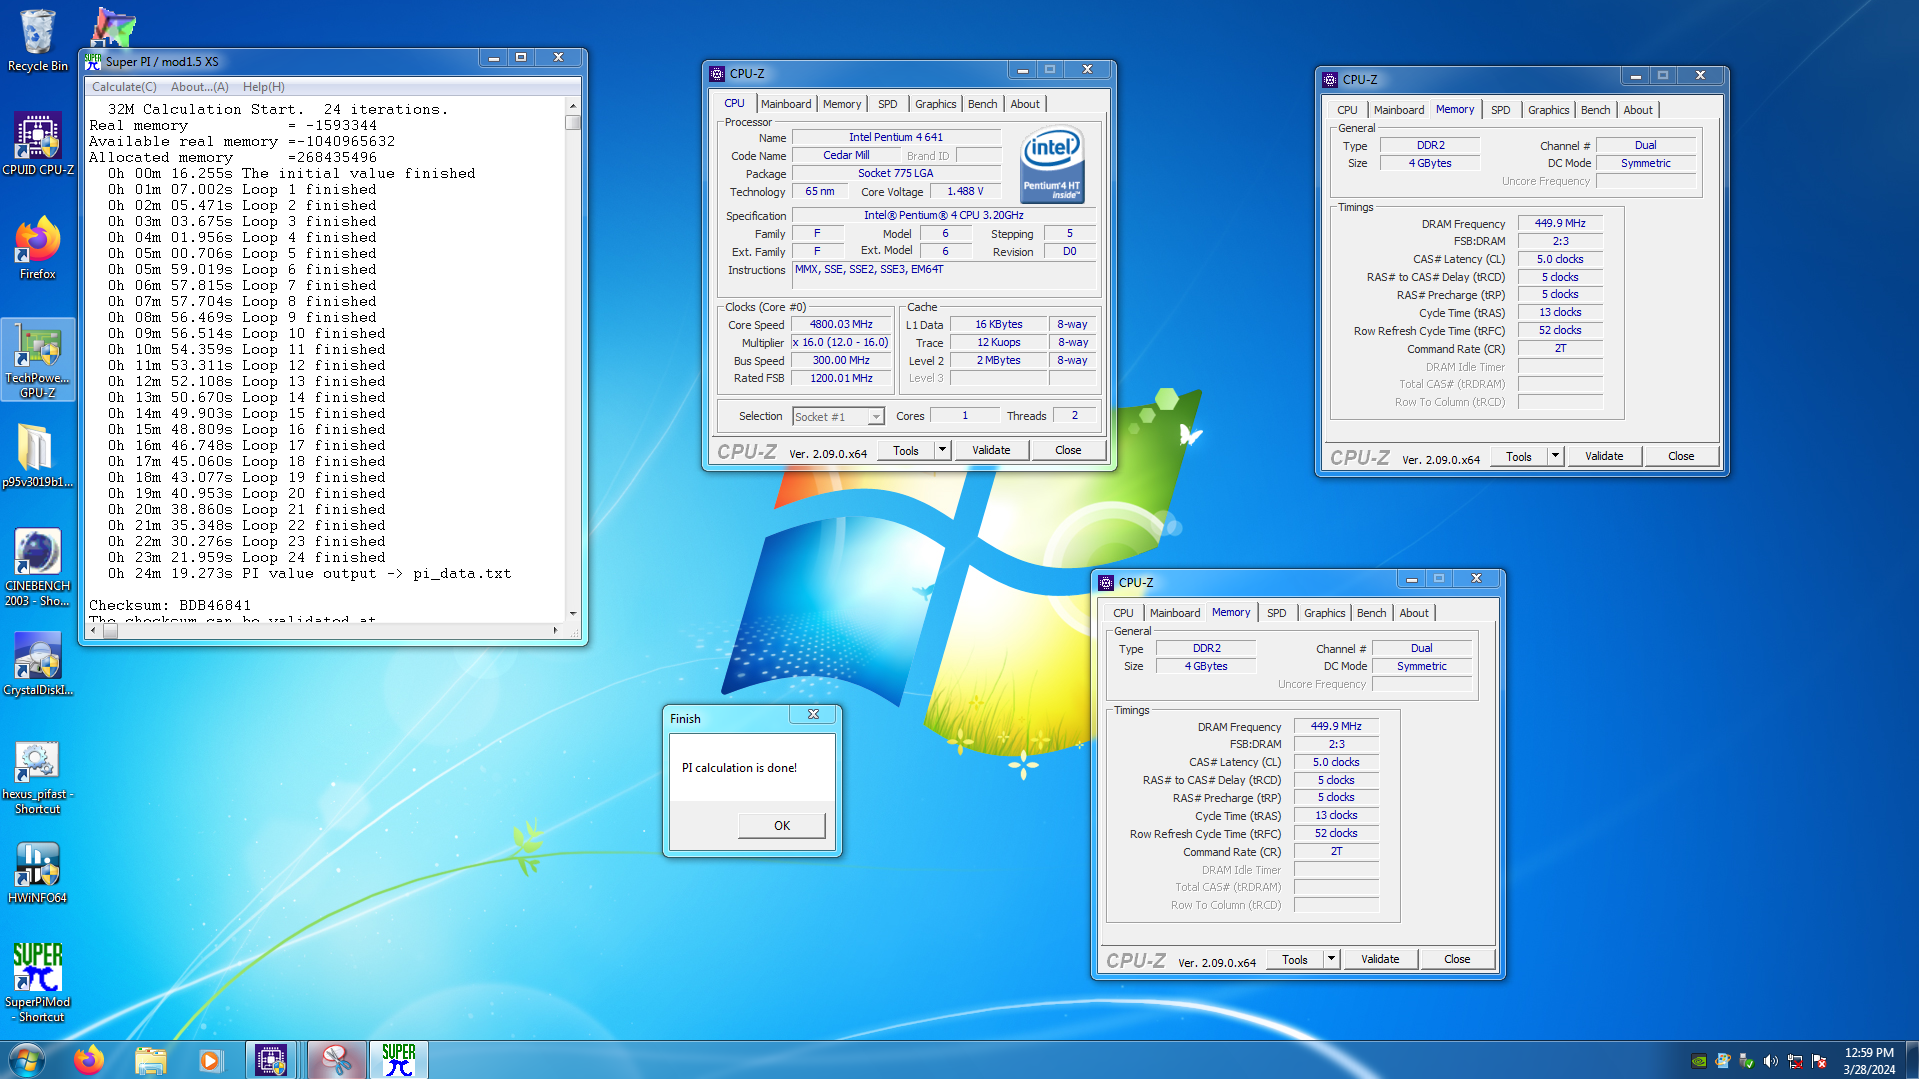Open Windows Explorer from taskbar
Image resolution: width=1919 pixels, height=1079 pixels.
click(150, 1060)
